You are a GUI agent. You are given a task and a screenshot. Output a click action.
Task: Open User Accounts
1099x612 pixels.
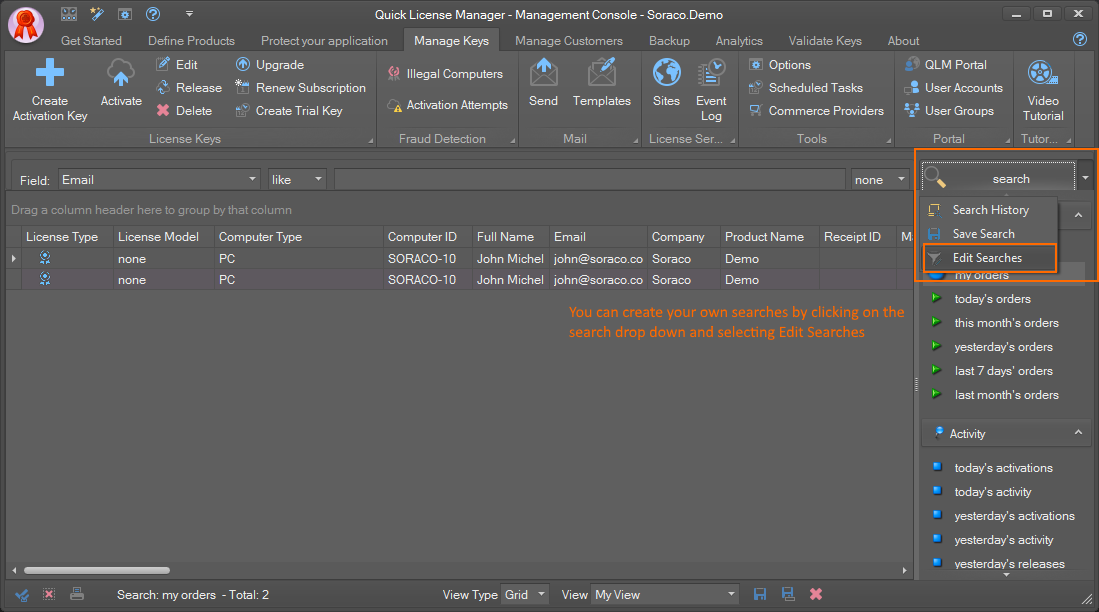(x=953, y=88)
